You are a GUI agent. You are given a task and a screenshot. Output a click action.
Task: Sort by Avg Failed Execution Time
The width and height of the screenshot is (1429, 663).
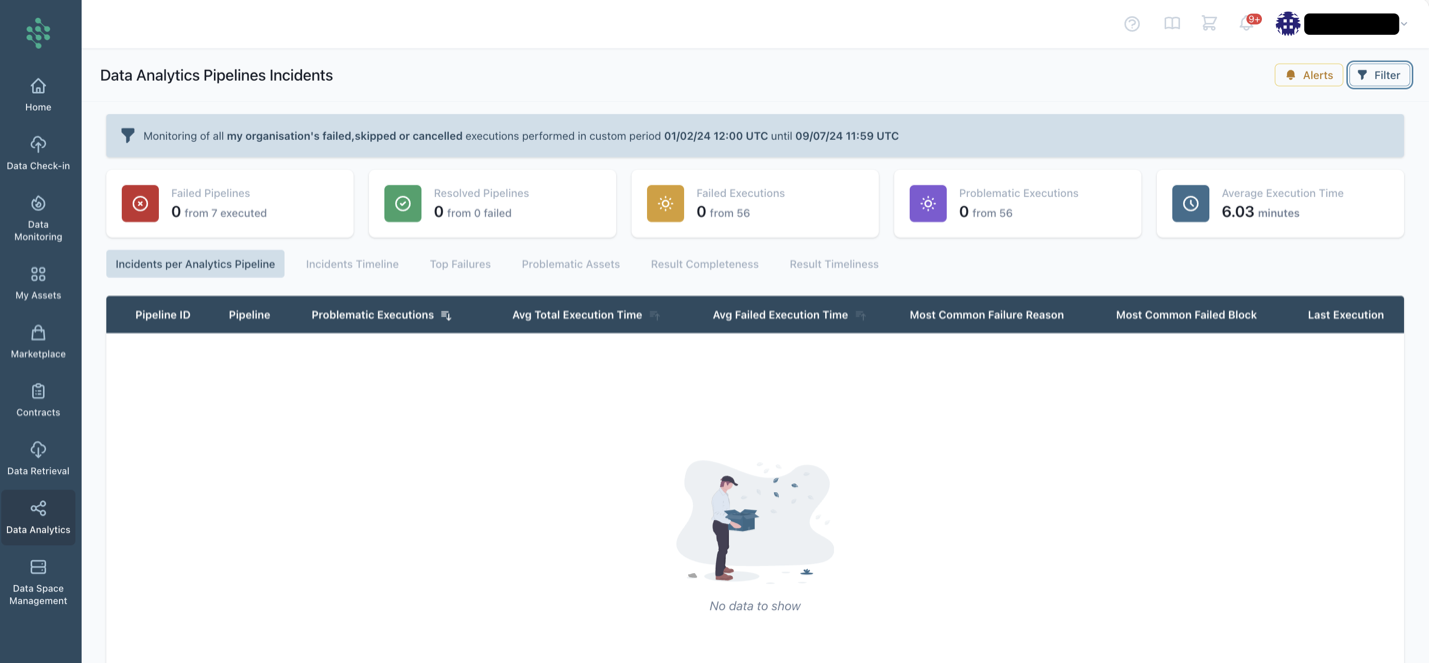pyautogui.click(x=860, y=315)
